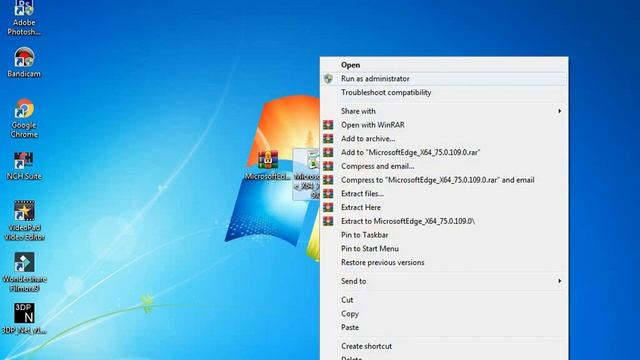The height and width of the screenshot is (360, 640).
Task: Select Add to archive...
Action: (444, 139)
